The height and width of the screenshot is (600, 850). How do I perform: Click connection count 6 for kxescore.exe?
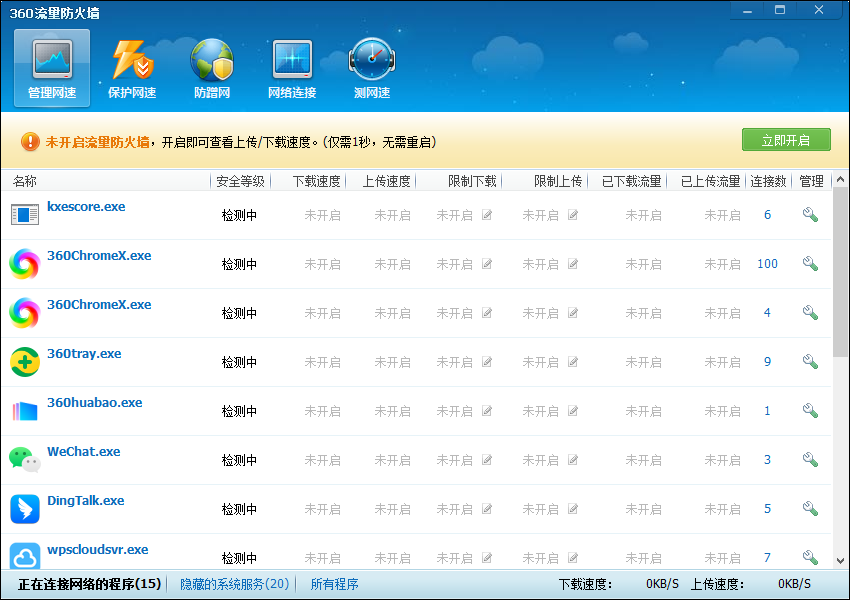[767, 215]
